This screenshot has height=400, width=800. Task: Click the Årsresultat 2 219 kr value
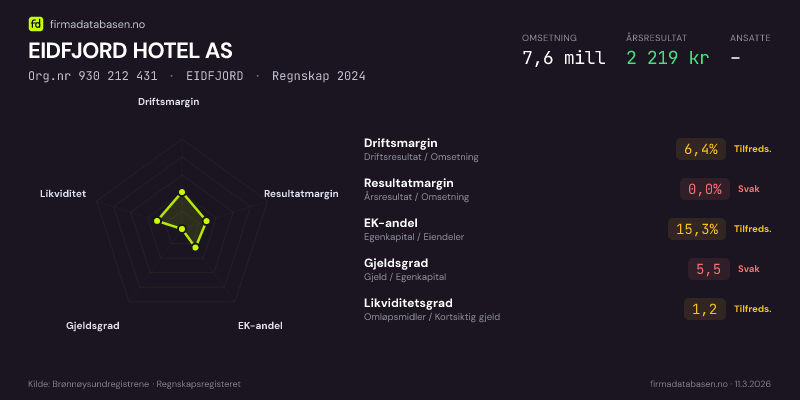point(667,58)
